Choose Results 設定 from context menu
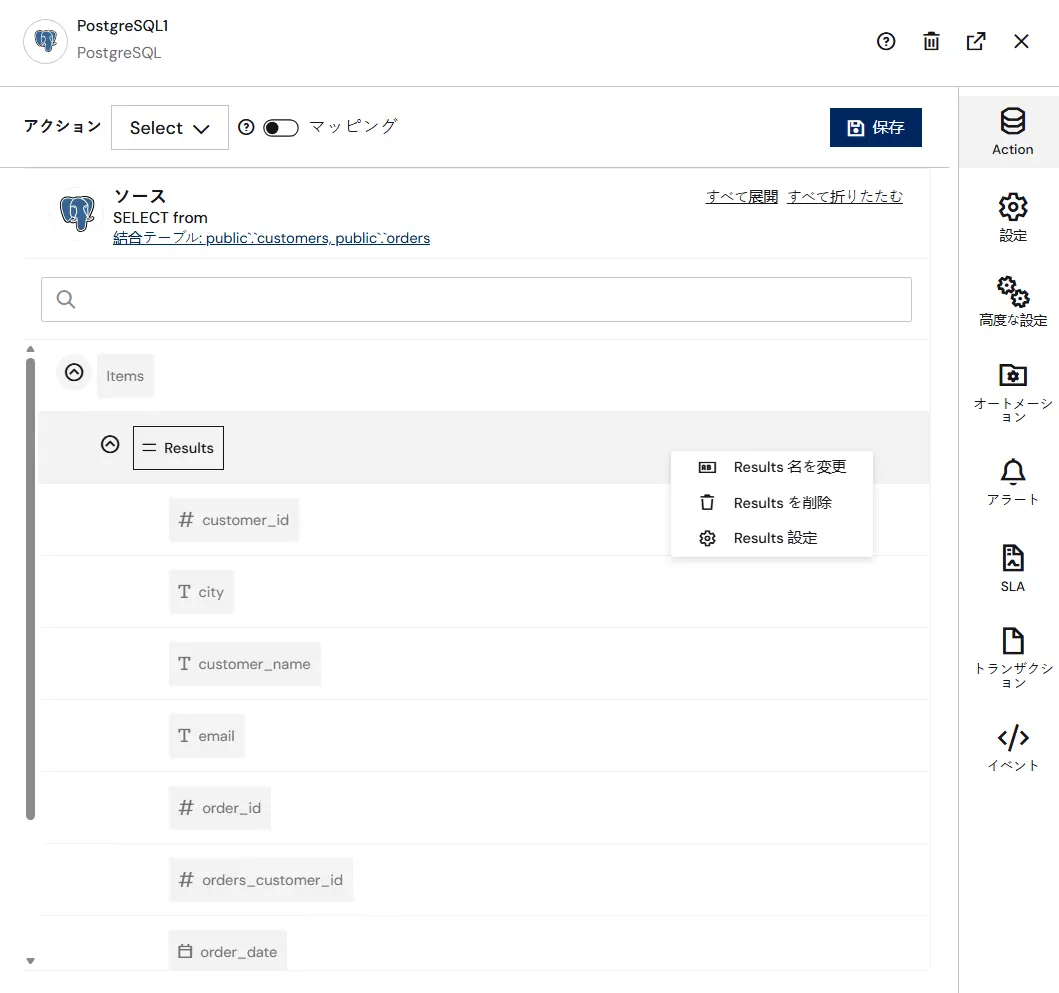Viewport: 1059px width, 993px height. (771, 538)
